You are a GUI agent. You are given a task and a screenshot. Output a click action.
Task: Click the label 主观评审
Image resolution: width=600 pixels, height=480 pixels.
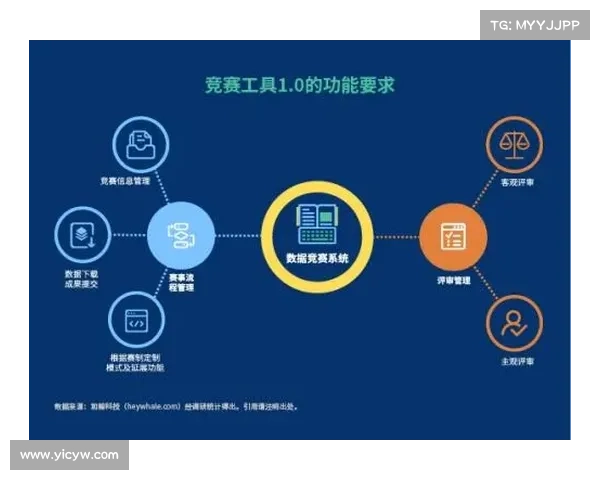coord(517,361)
